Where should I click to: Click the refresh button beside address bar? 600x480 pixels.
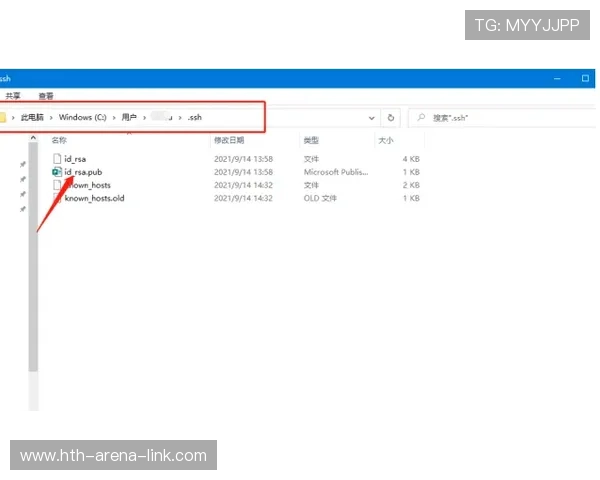pyautogui.click(x=391, y=117)
